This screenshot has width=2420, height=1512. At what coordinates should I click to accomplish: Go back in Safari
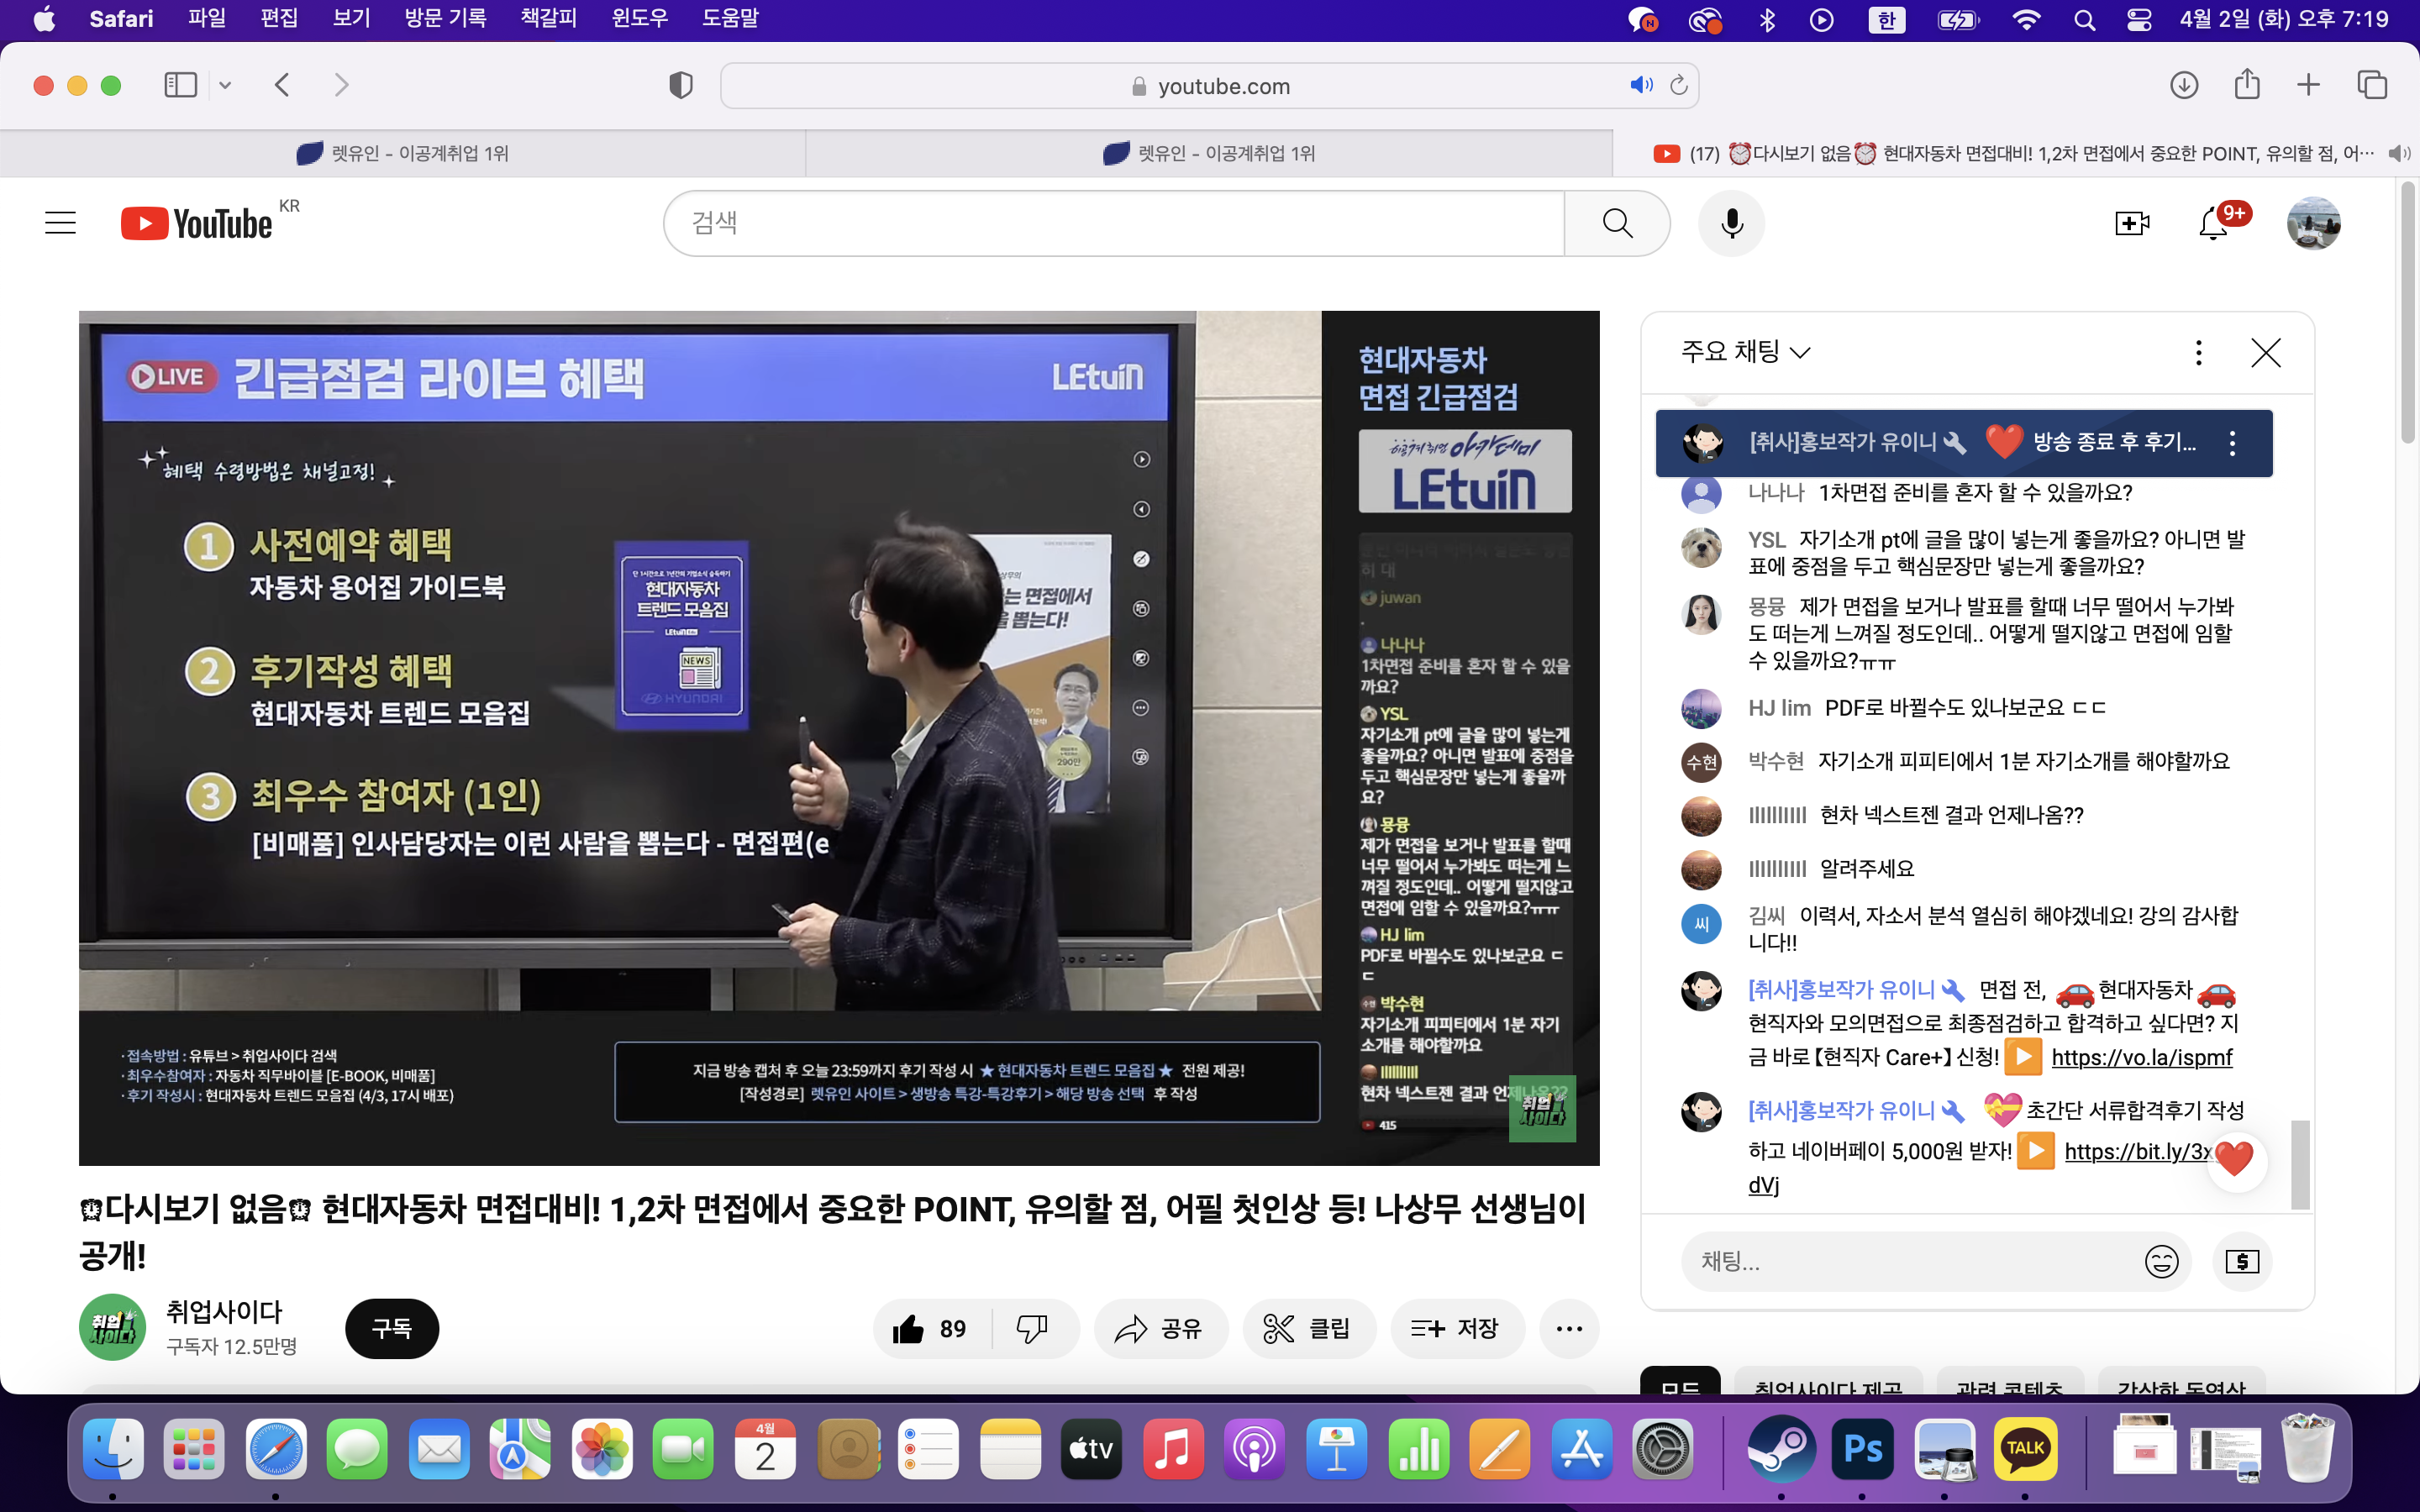pos(283,85)
